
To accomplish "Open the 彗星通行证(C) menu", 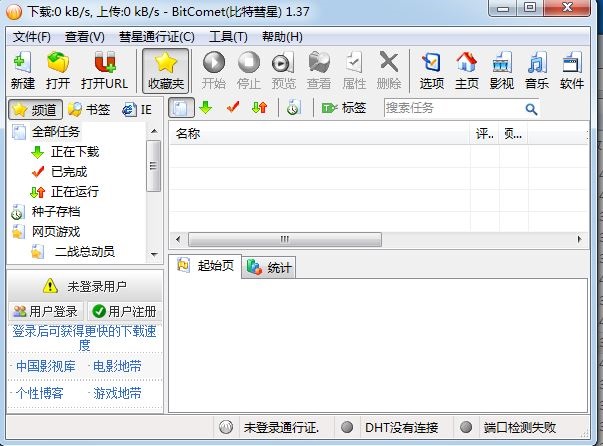I will coord(157,37).
